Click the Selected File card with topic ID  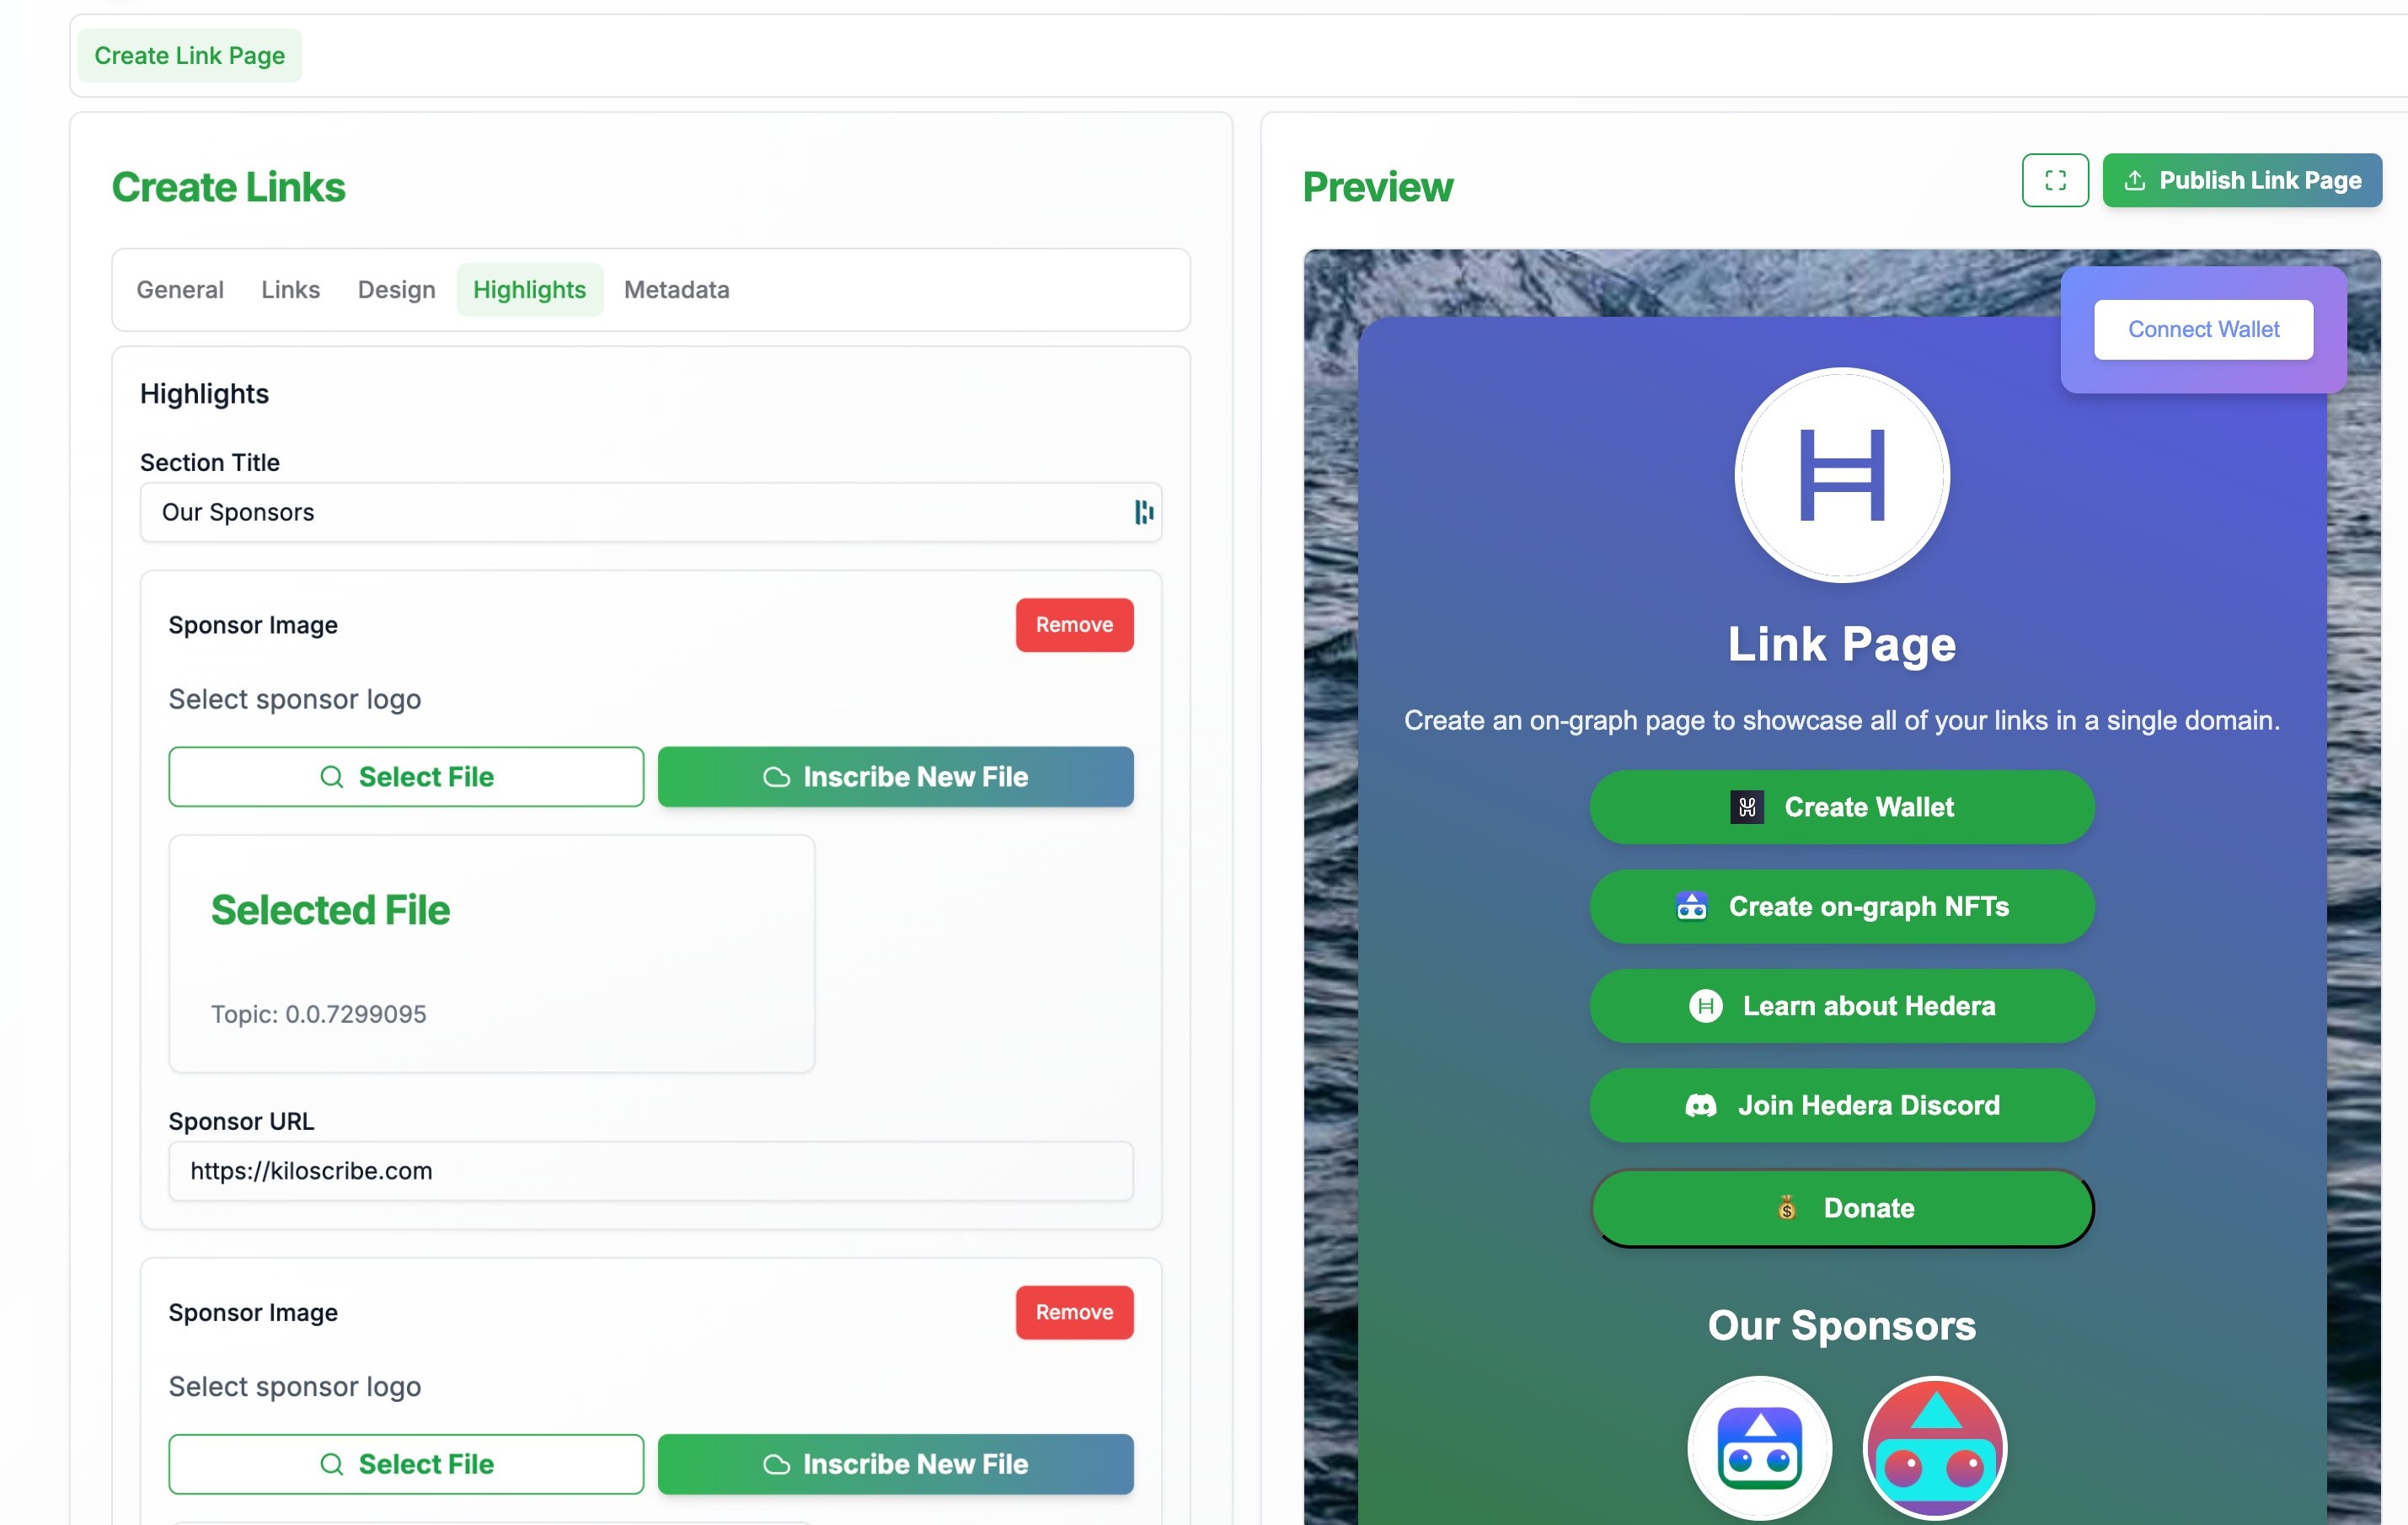[491, 954]
